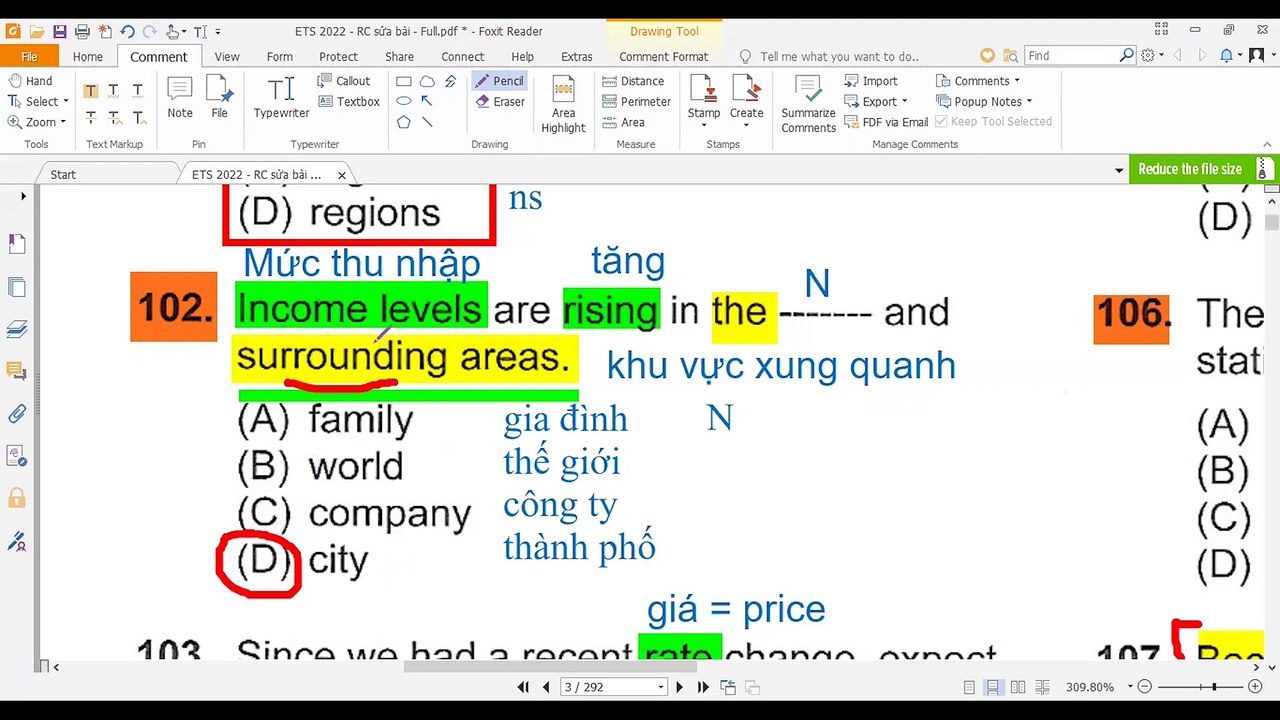
Task: Switch to single page view mode
Action: coord(969,687)
